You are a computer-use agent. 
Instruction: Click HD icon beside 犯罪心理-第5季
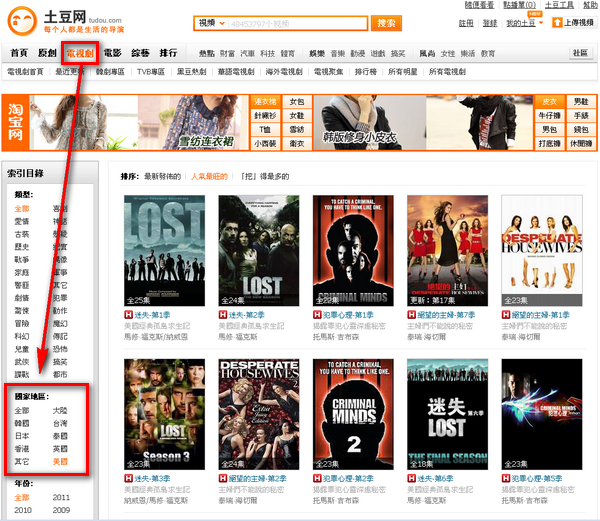point(506,479)
